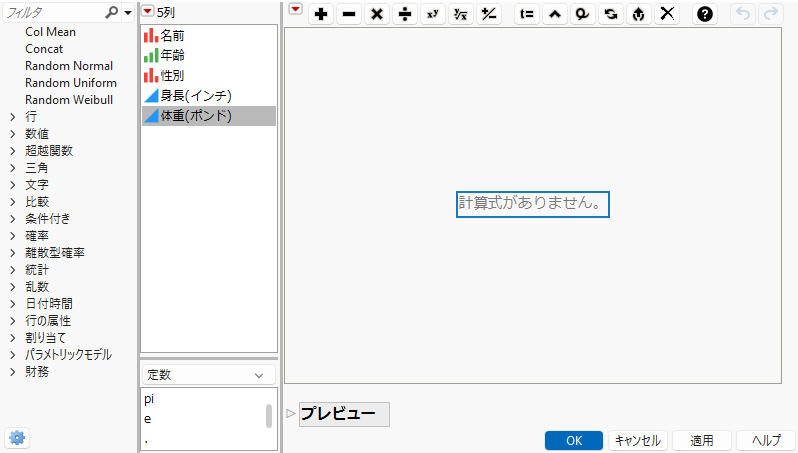The height and width of the screenshot is (453, 798).
Task: Click the multiplication operator button
Action: (x=377, y=14)
